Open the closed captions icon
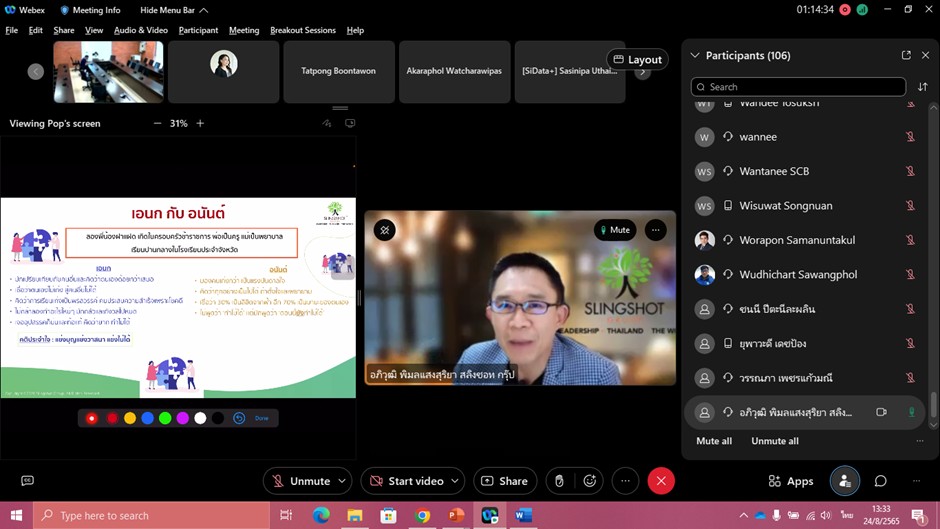 [27, 481]
